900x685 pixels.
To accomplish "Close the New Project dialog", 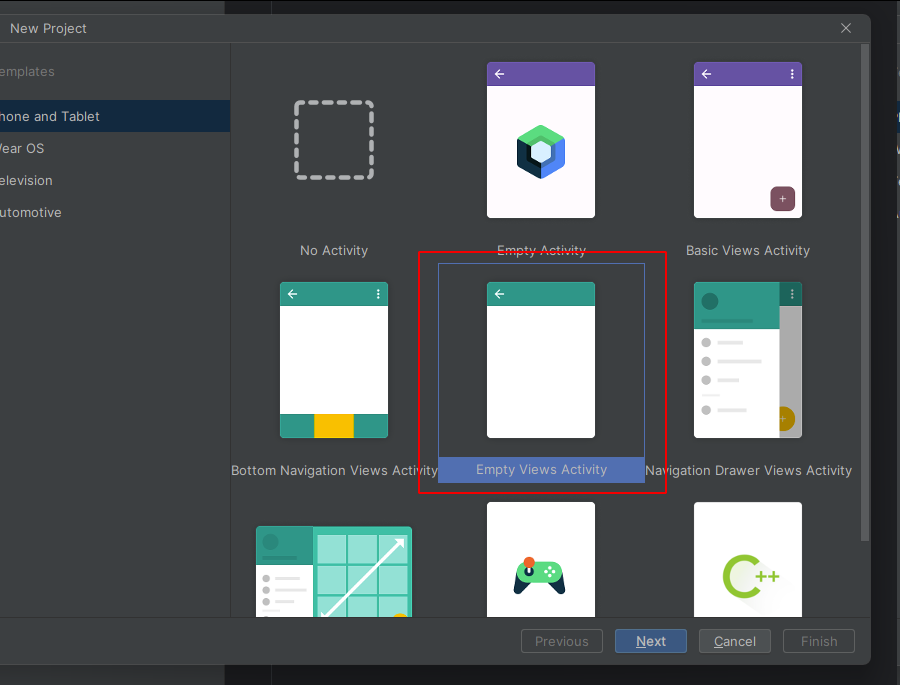I will pos(845,28).
